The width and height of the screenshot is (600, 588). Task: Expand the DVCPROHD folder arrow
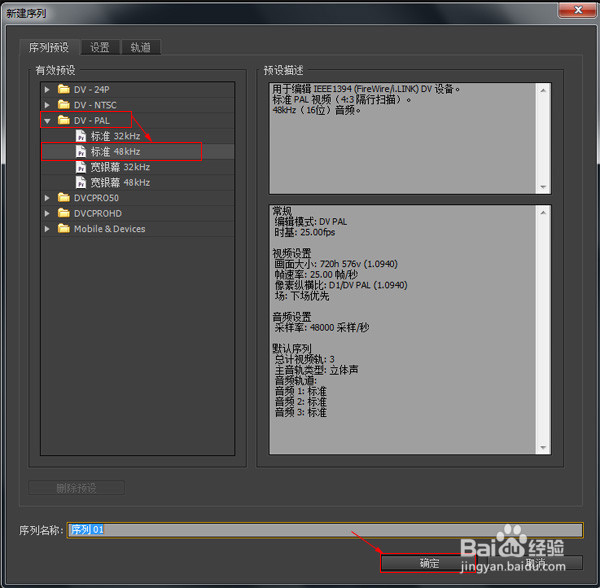coord(47,213)
